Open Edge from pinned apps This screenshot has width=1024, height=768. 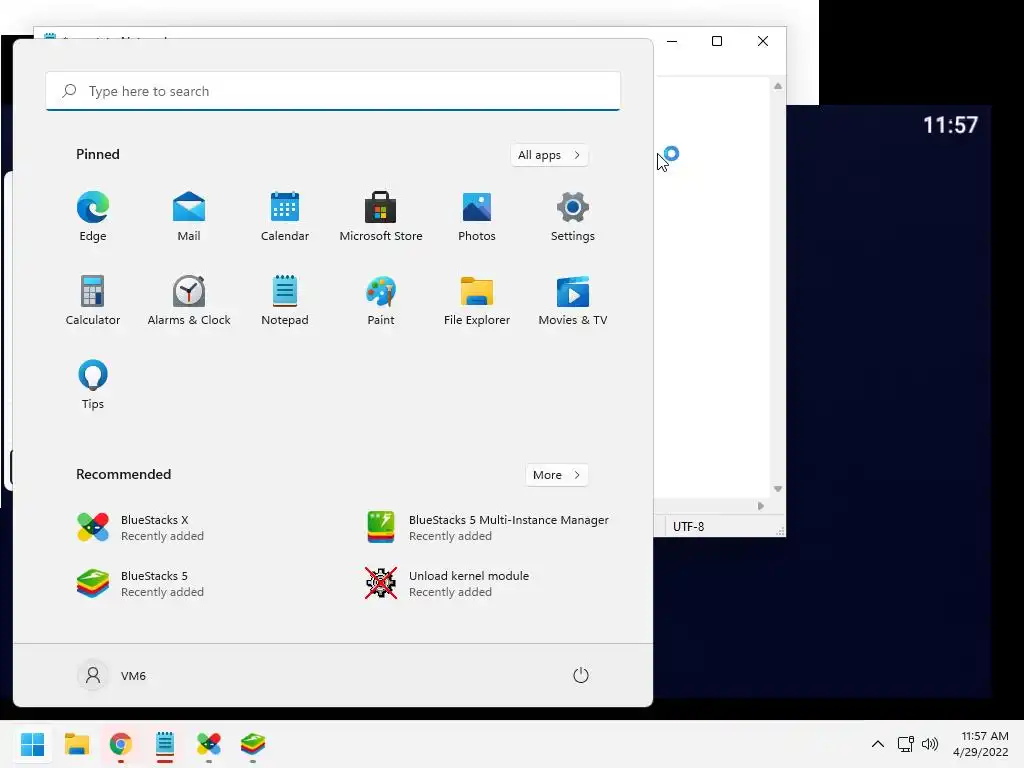[x=93, y=217]
